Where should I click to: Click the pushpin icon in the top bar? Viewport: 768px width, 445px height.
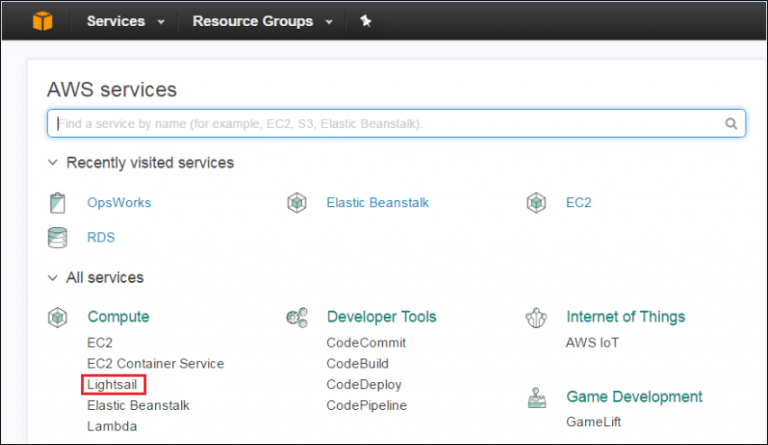[366, 21]
